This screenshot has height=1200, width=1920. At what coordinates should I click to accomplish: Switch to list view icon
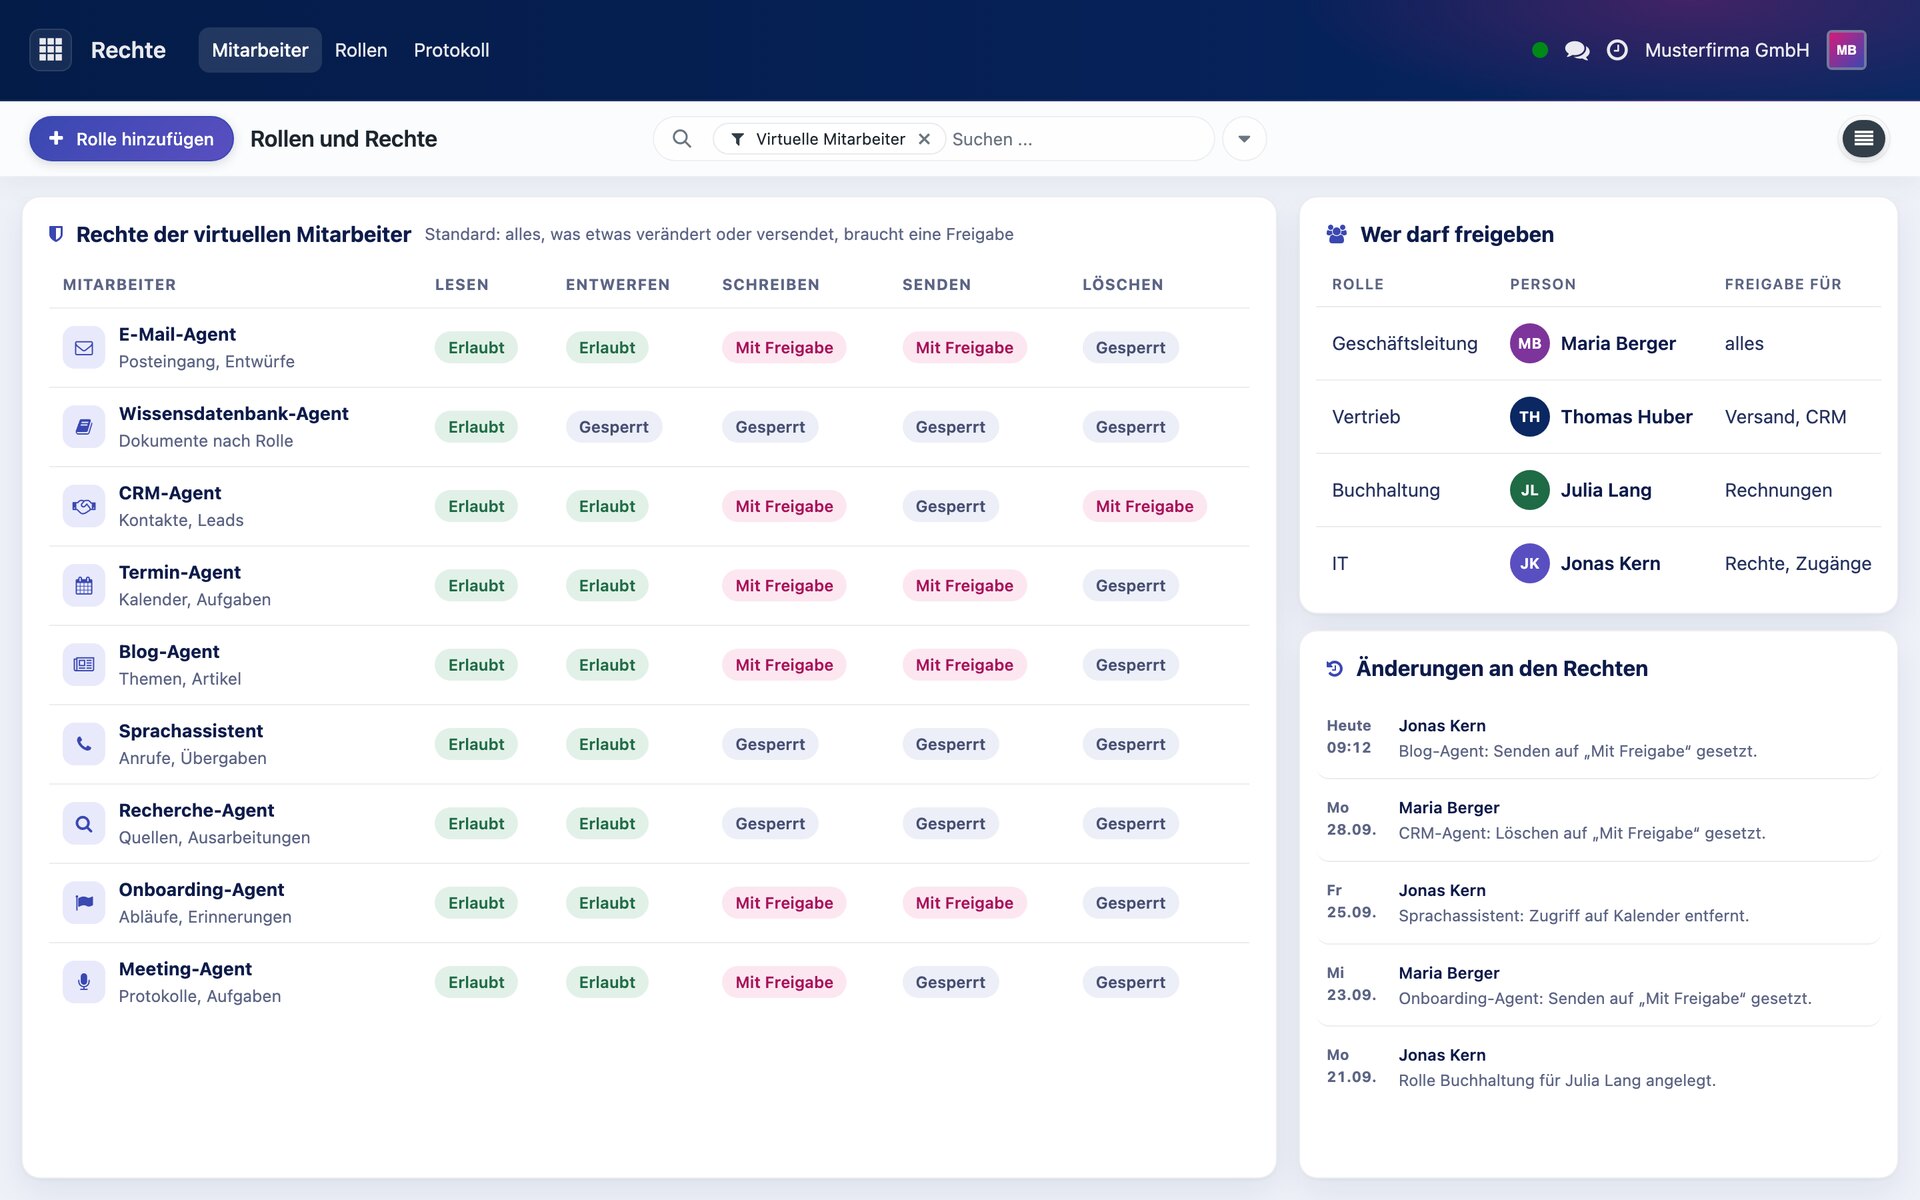coord(1864,139)
